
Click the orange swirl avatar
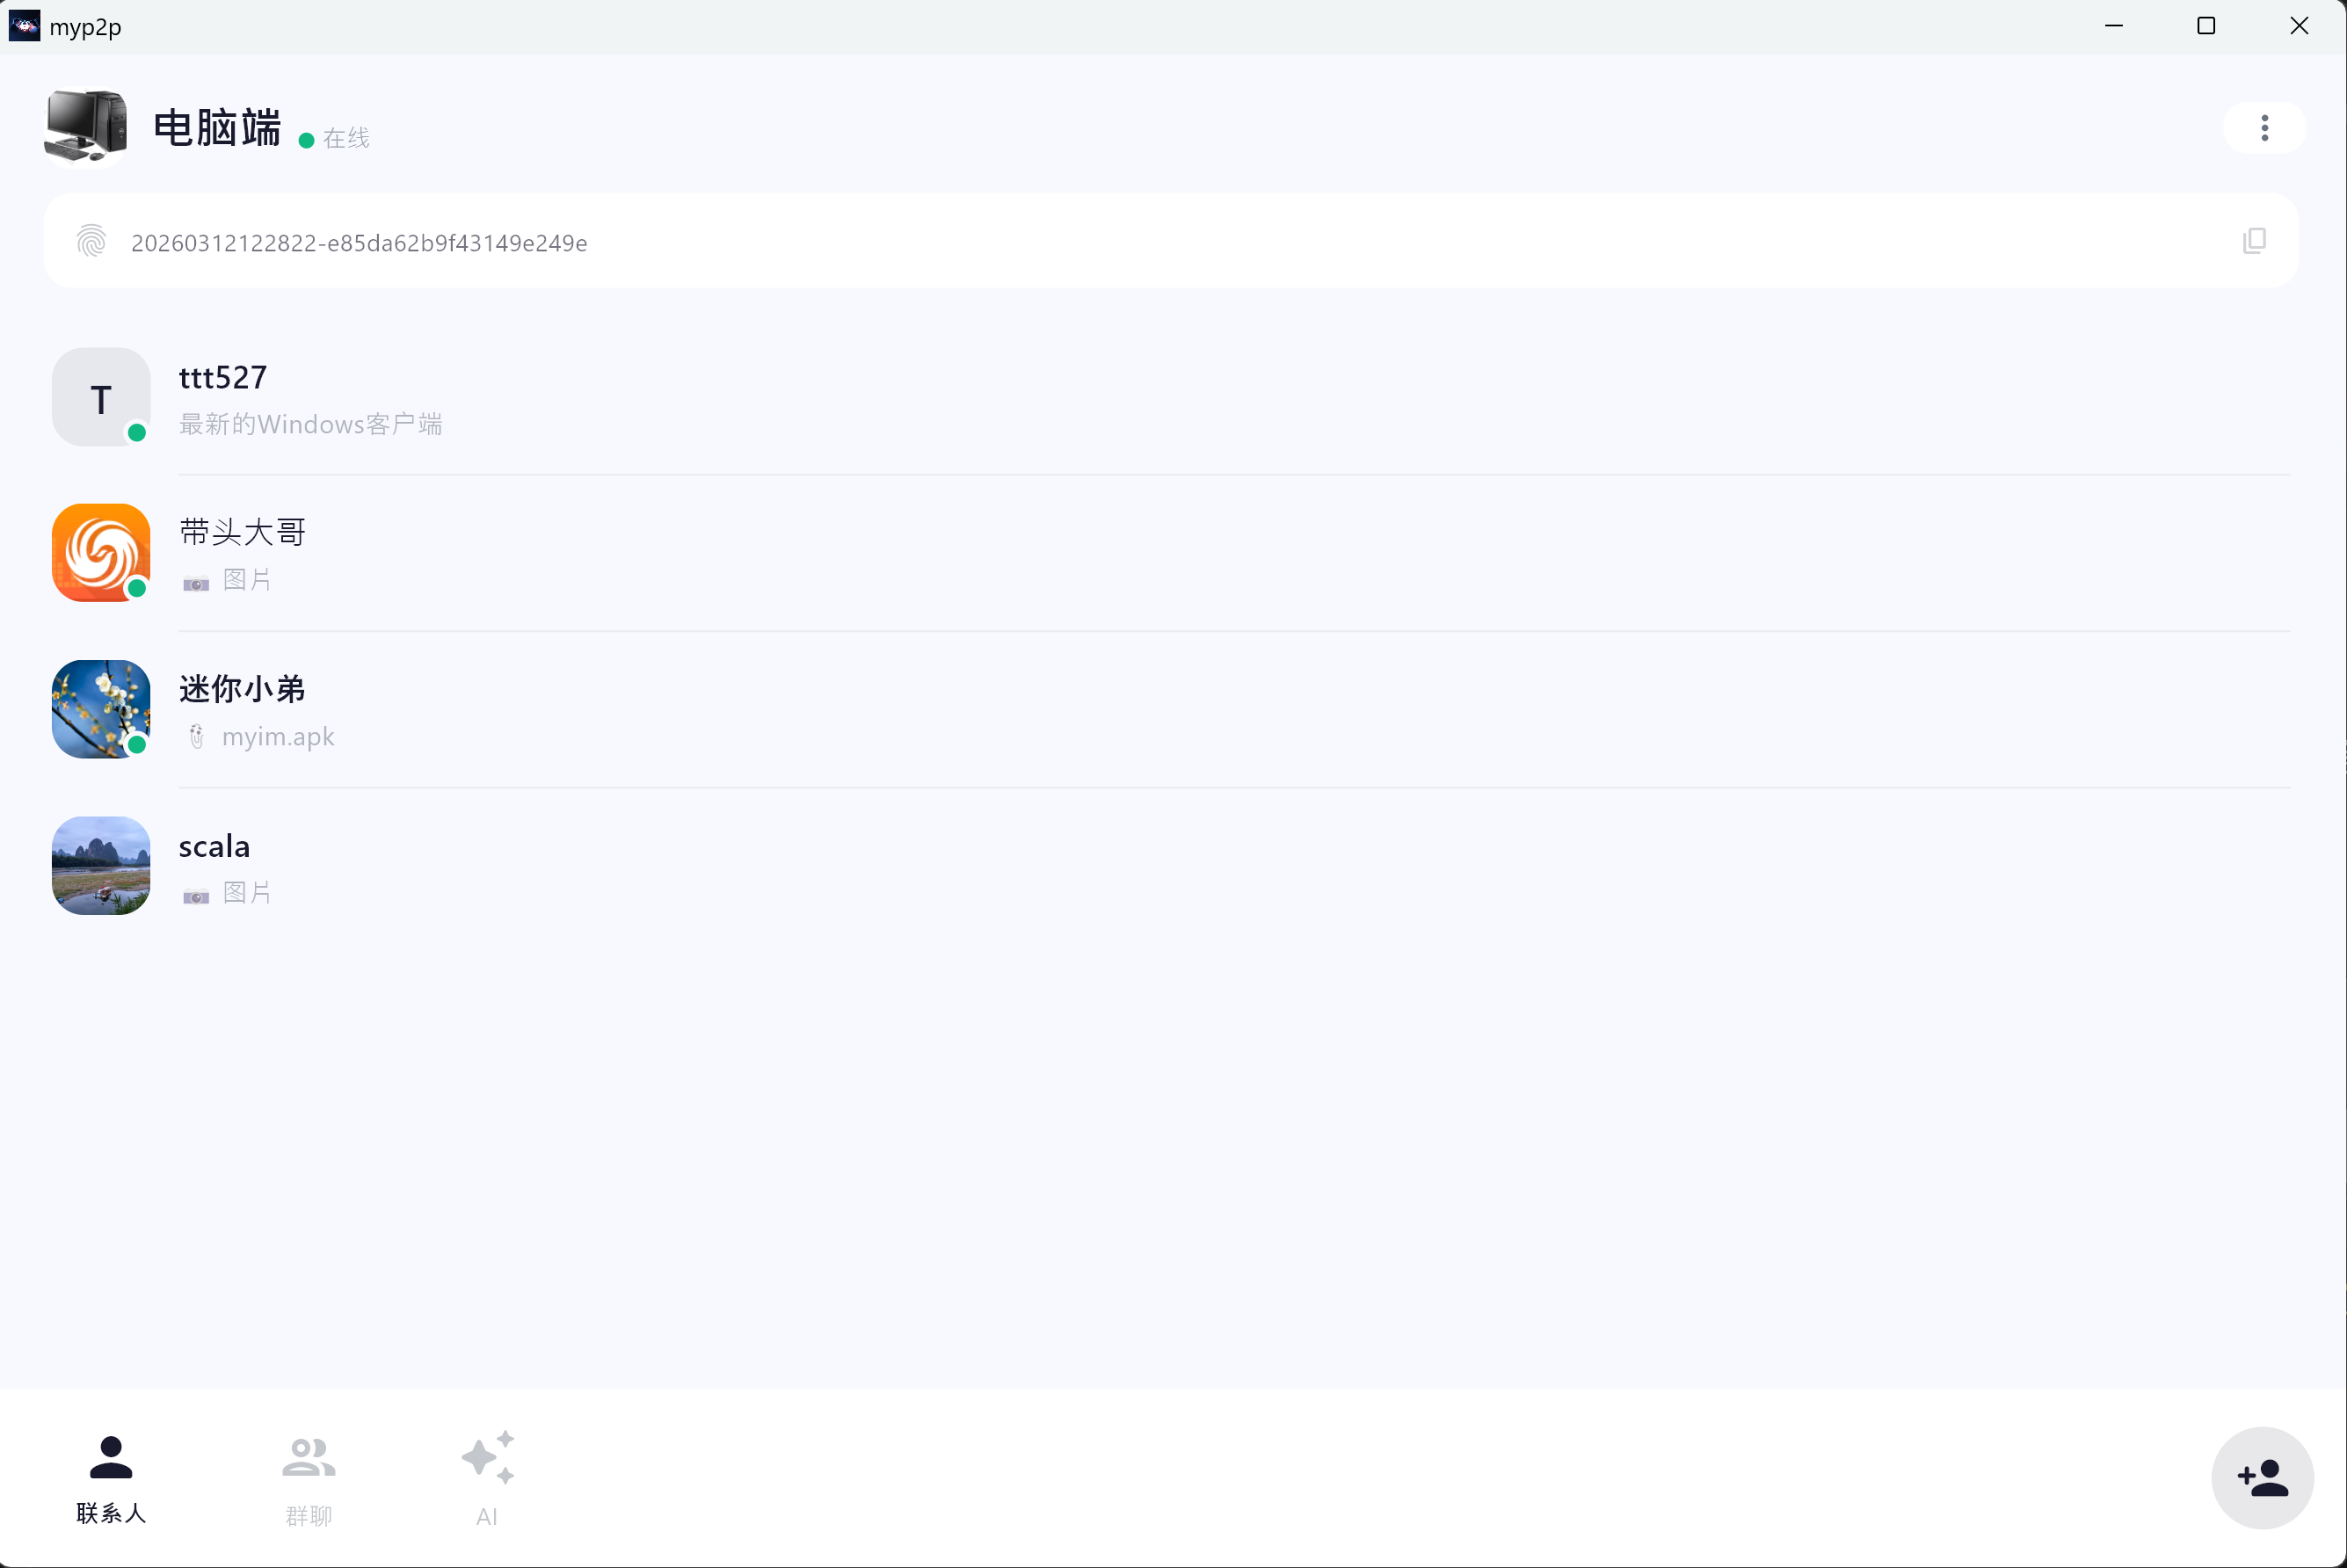[x=101, y=553]
